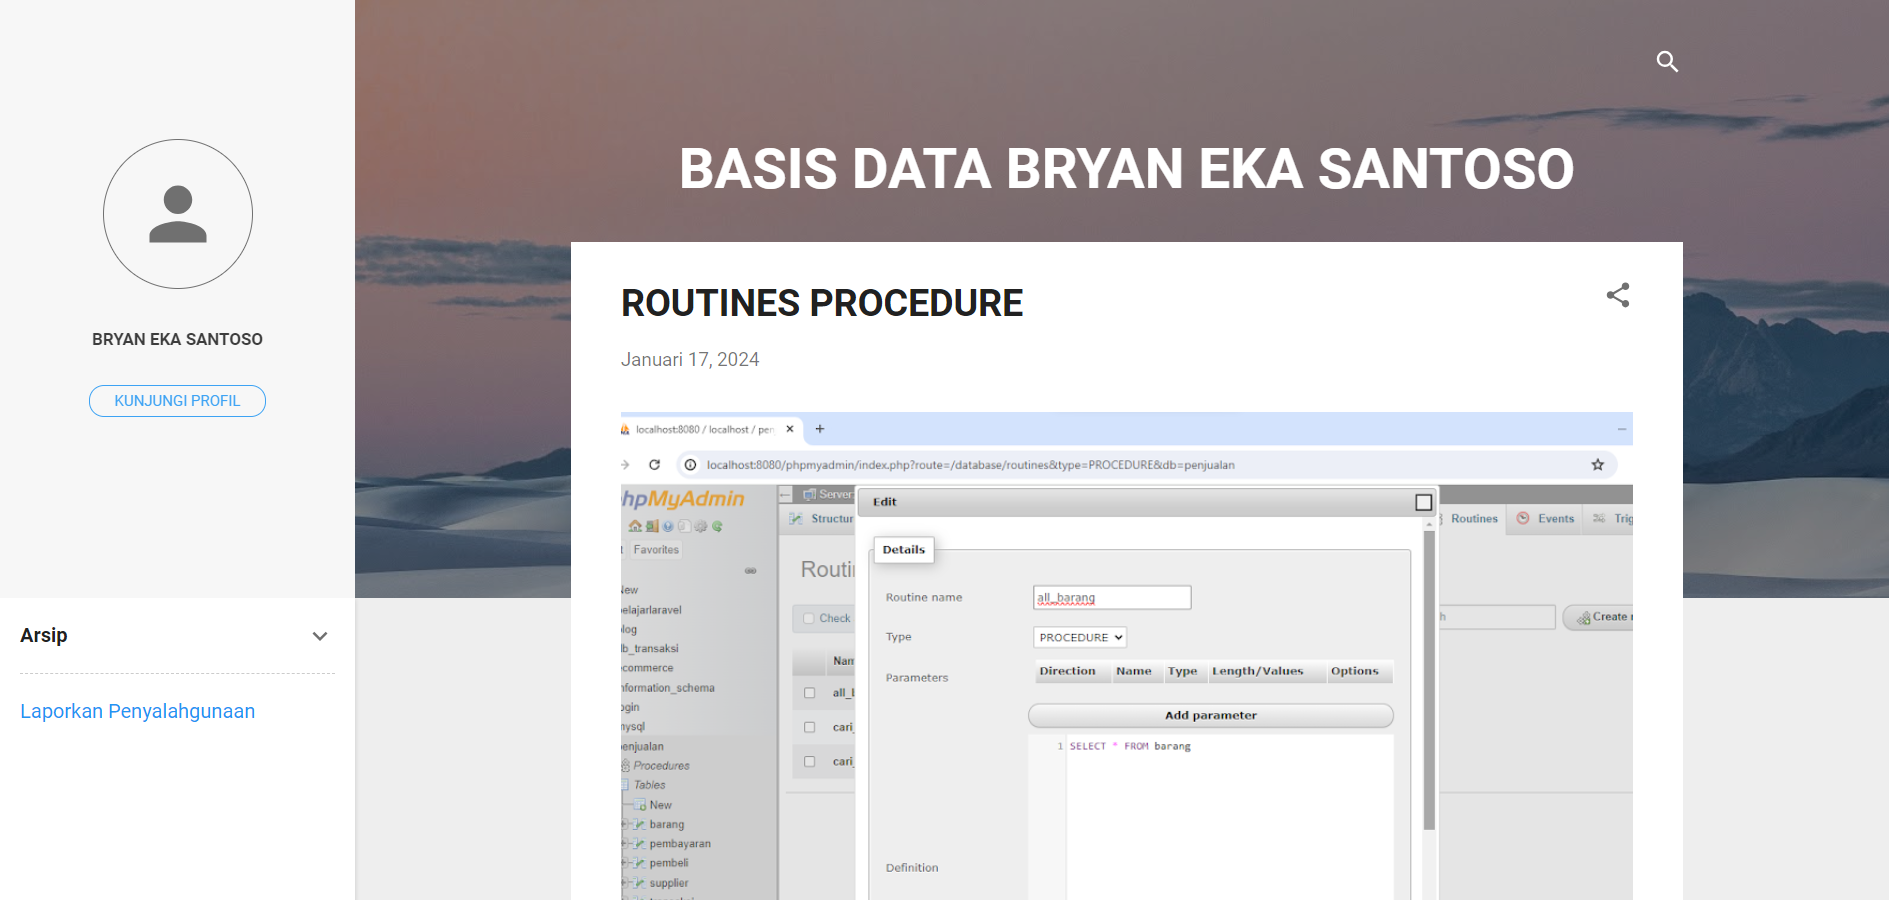Tick the last cari_ routine checkbox
Viewport: 1889px width, 900px height.
click(x=810, y=762)
